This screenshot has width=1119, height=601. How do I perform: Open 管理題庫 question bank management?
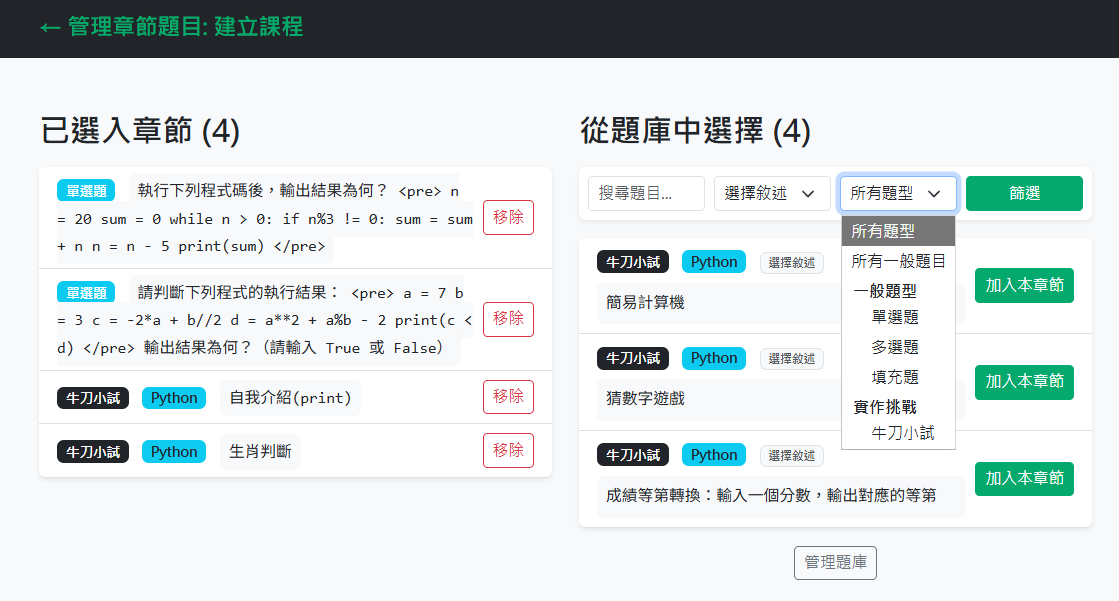point(835,563)
